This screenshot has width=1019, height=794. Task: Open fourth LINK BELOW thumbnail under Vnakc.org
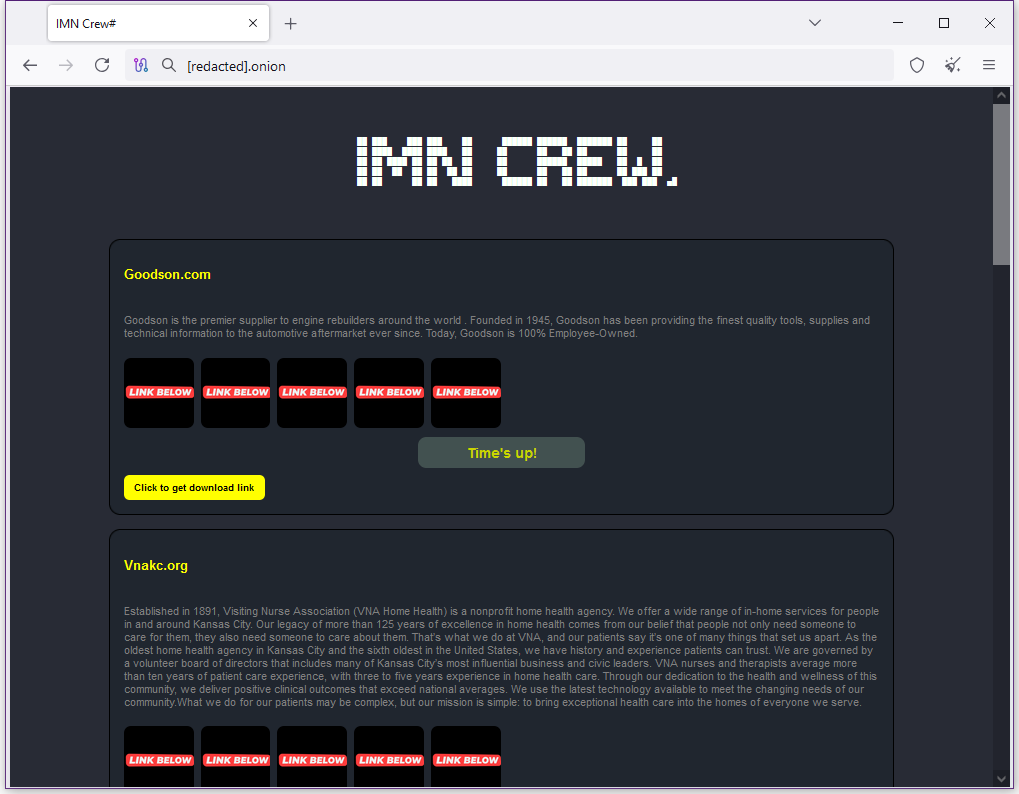coord(389,757)
